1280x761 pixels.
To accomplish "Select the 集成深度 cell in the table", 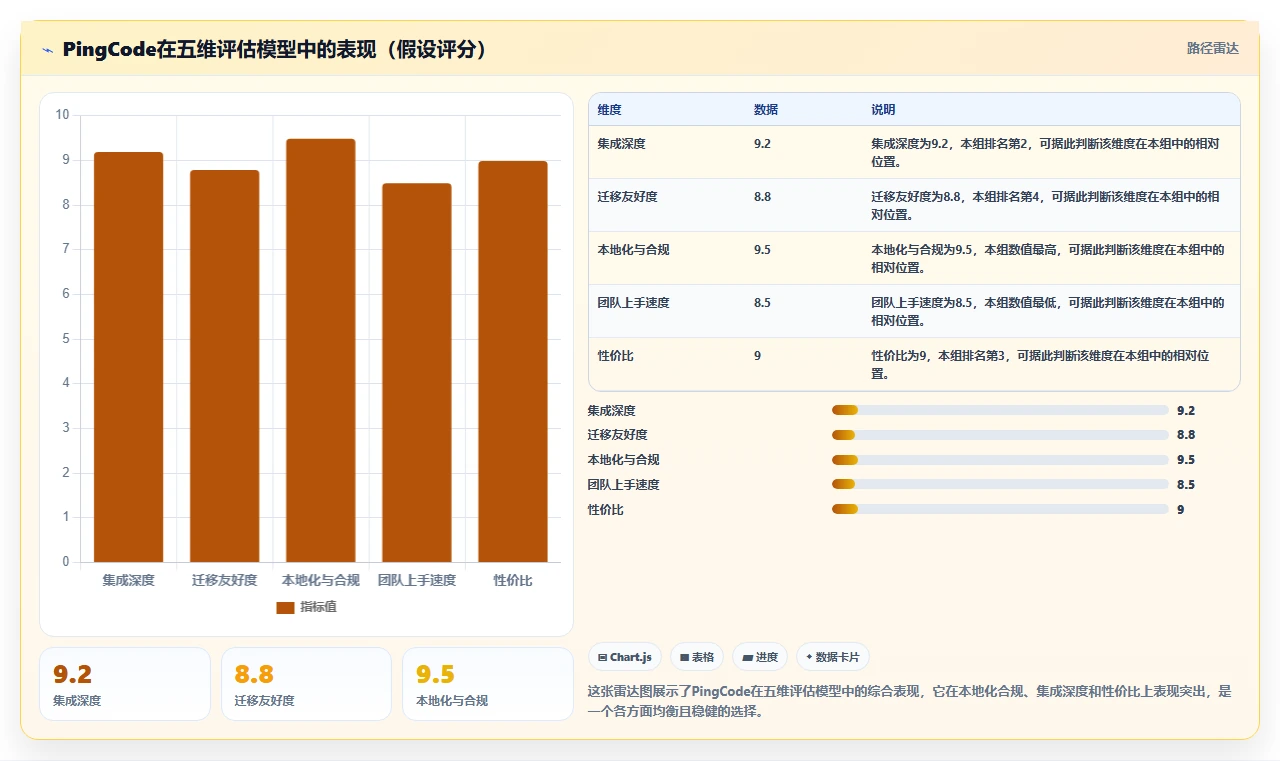I will click(621, 144).
